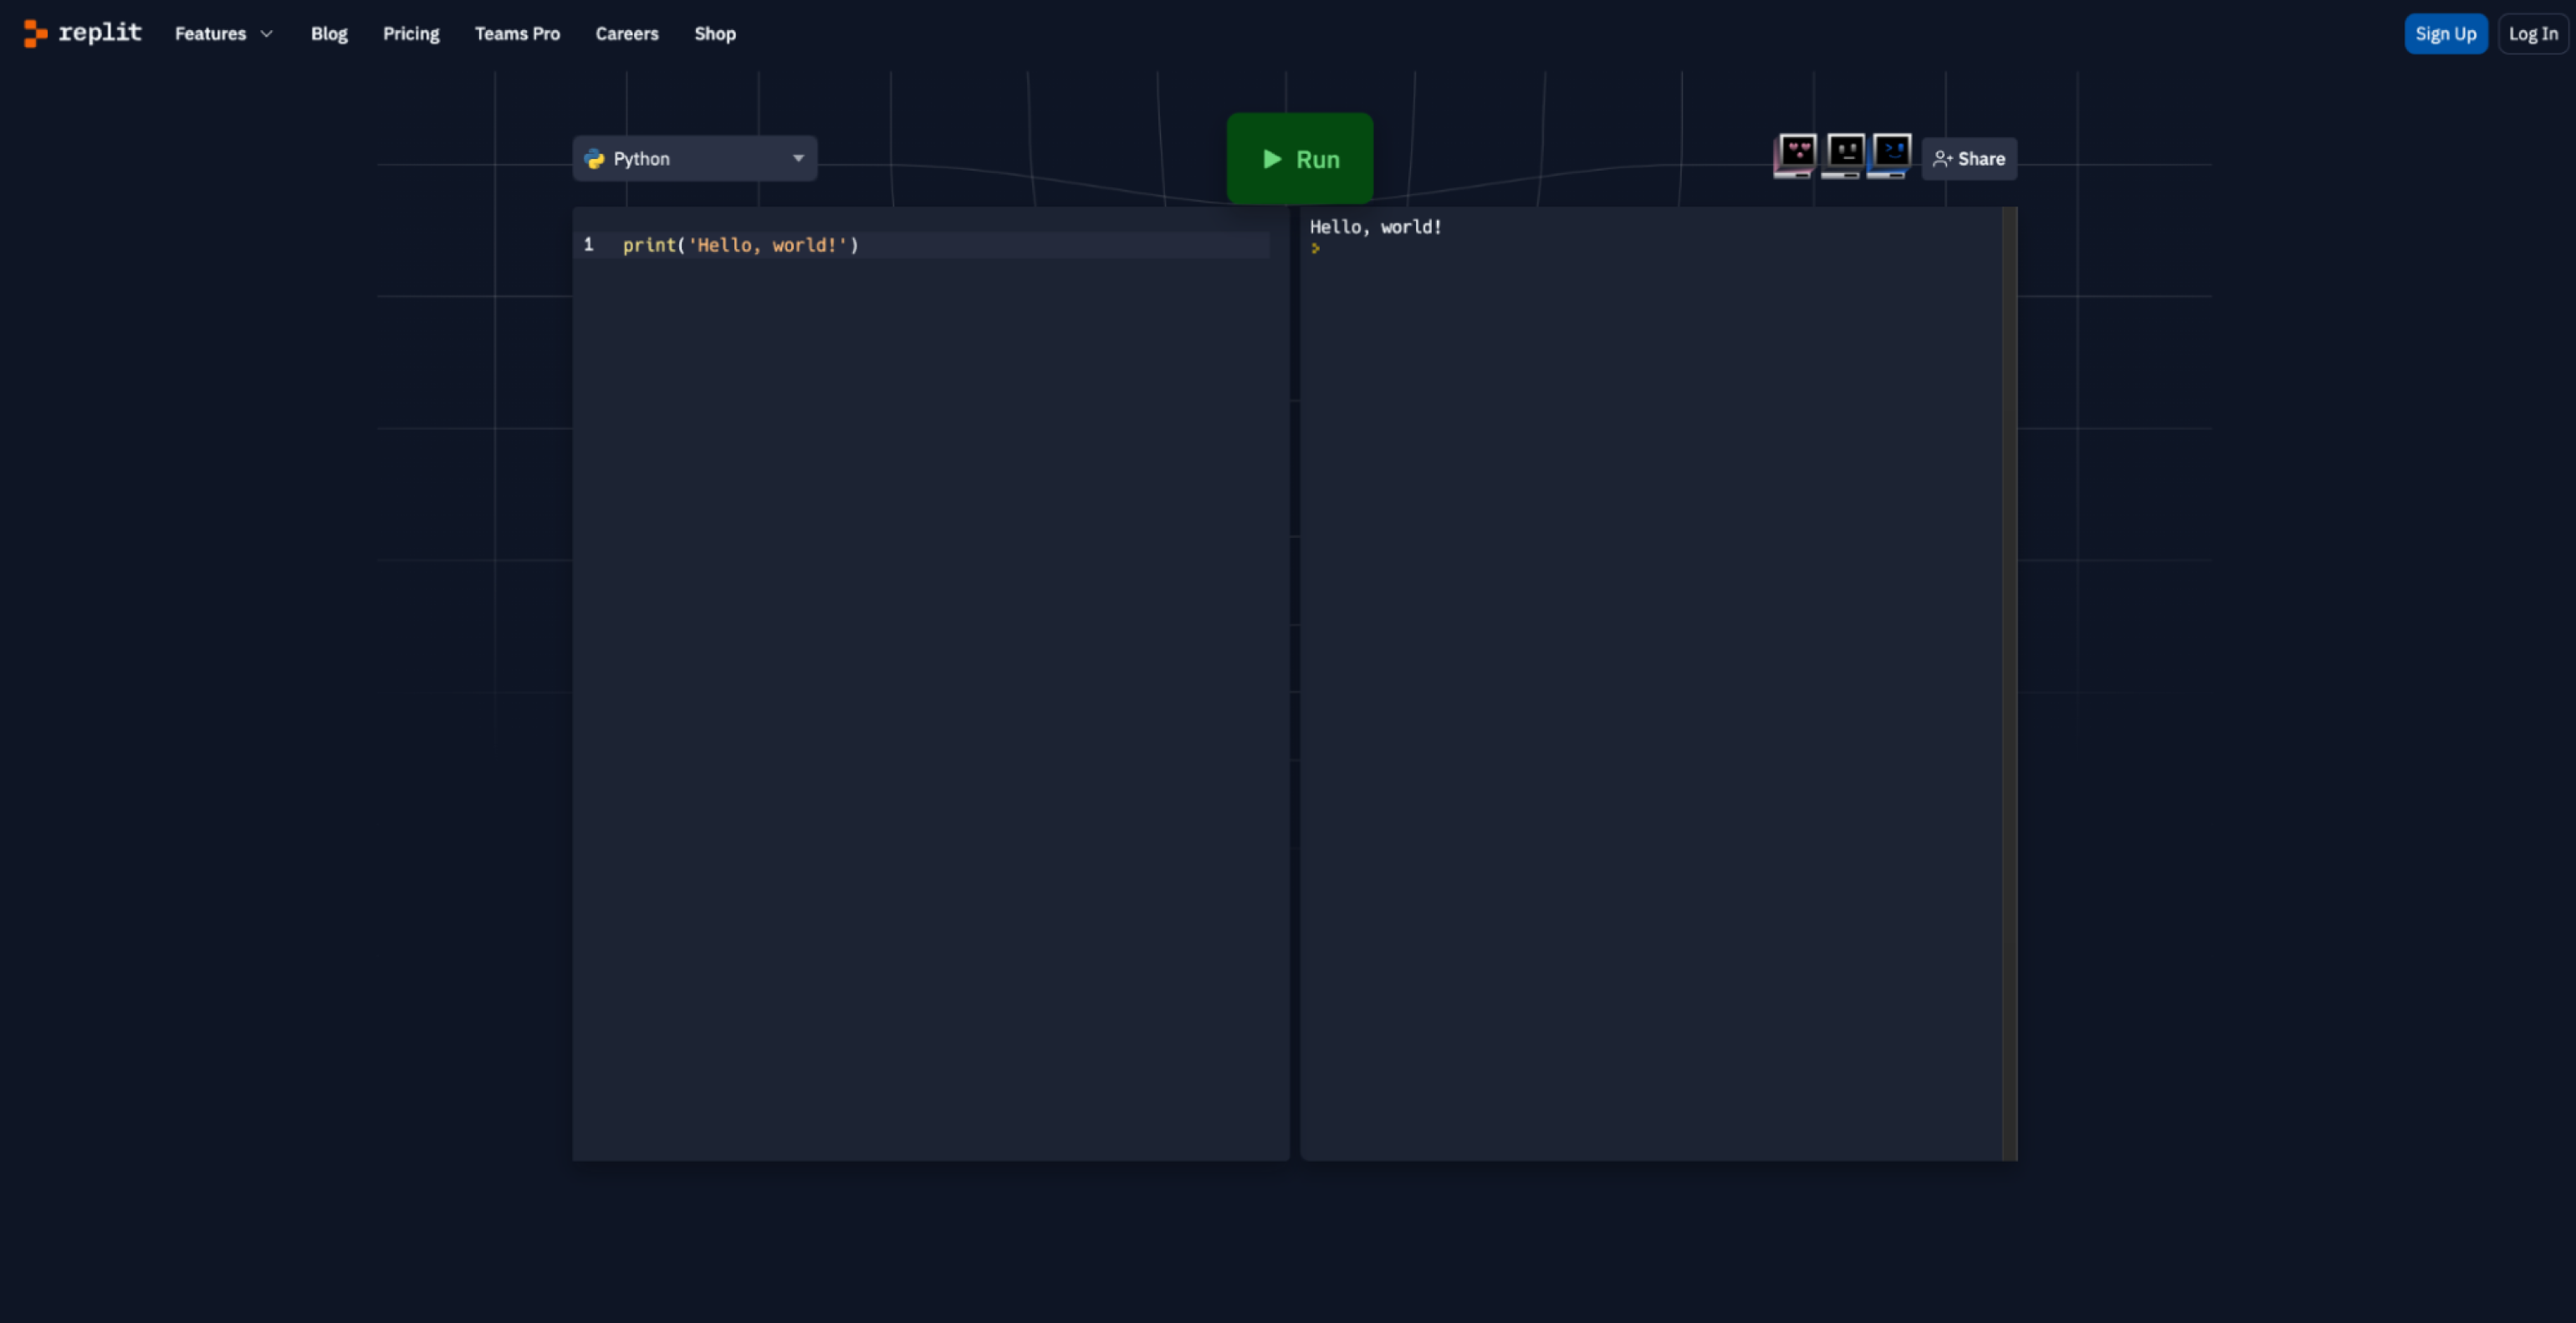
Task: Click the replit wordmark text
Action: click(100, 33)
